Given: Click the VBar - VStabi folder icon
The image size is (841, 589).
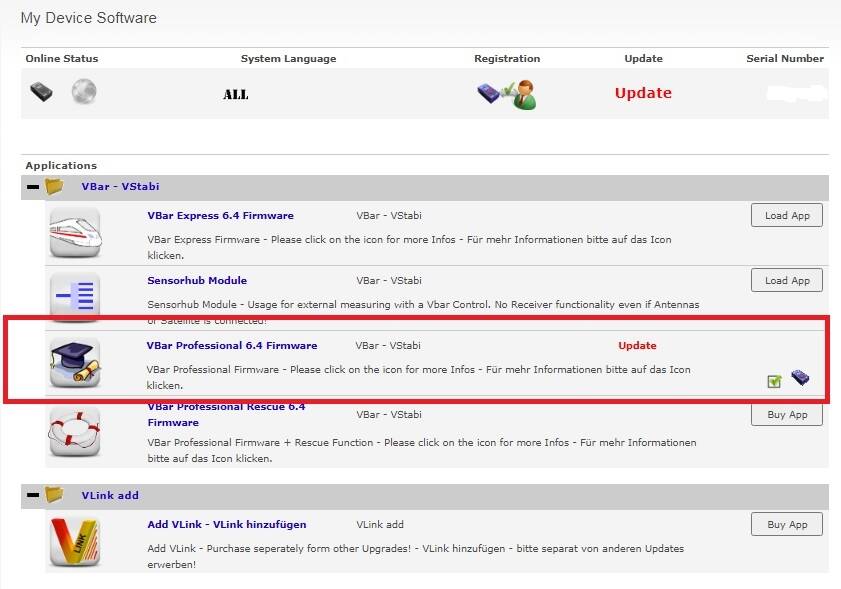Looking at the screenshot, I should 54,186.
